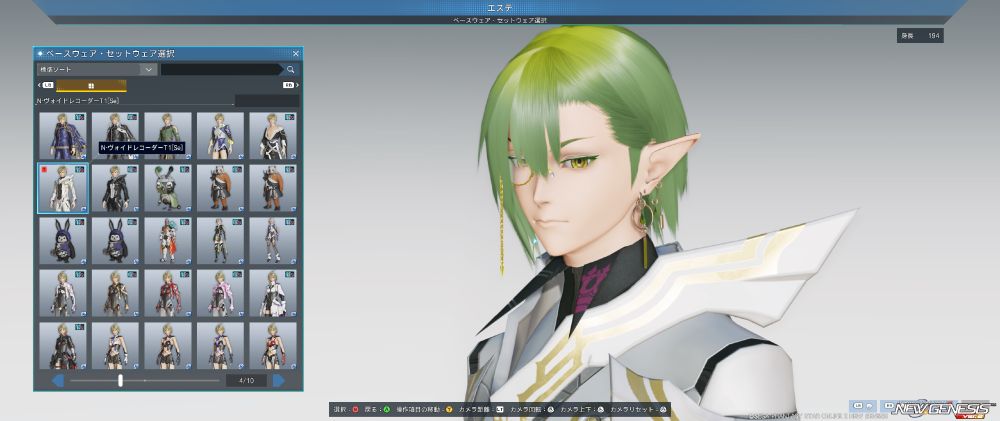Go to previous page with left blue arrow
This screenshot has width=1000, height=421.
[x=57, y=381]
